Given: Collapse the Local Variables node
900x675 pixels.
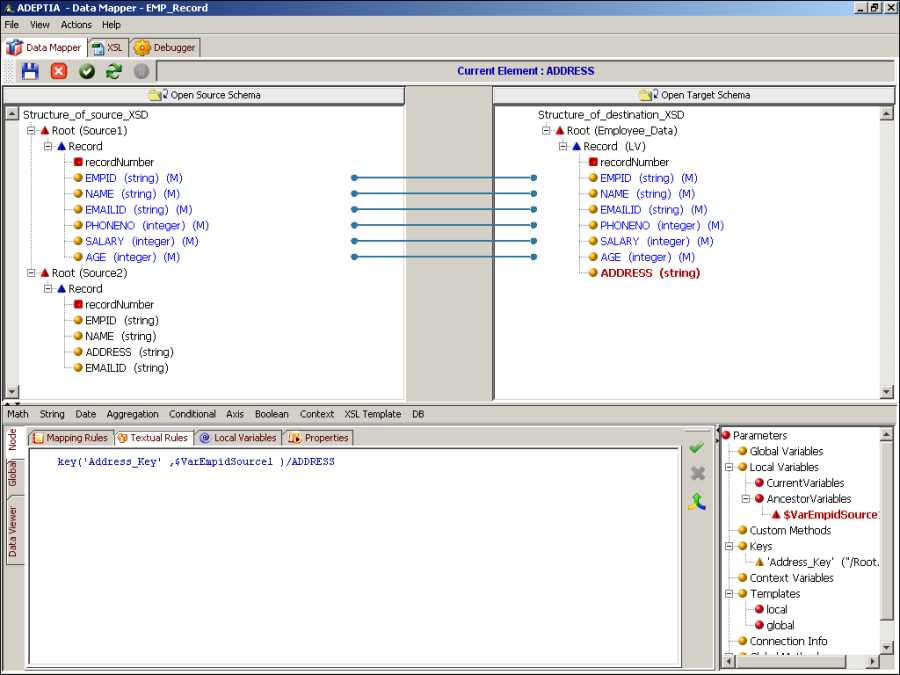Looking at the screenshot, I should (x=730, y=467).
